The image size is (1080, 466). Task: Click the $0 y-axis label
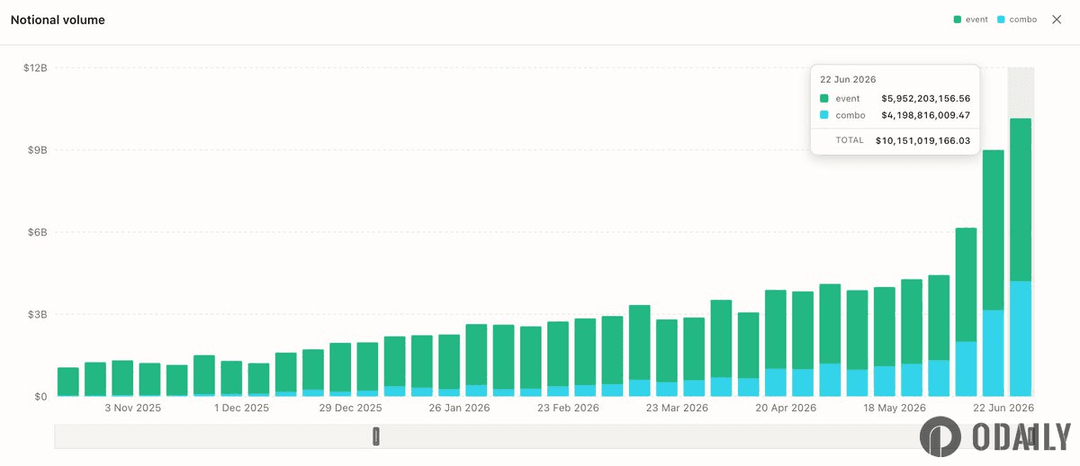[40, 396]
